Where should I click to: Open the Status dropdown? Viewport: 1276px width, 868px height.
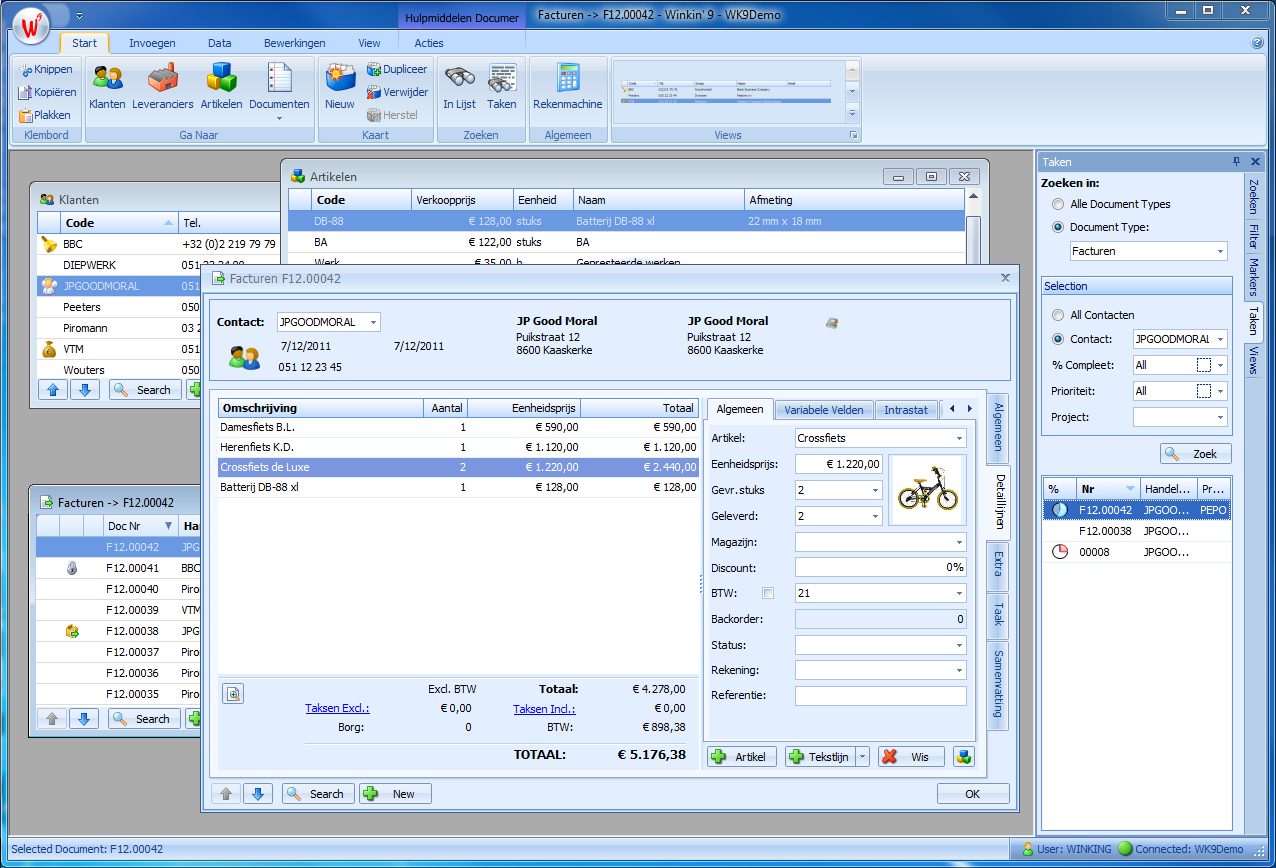coord(959,646)
